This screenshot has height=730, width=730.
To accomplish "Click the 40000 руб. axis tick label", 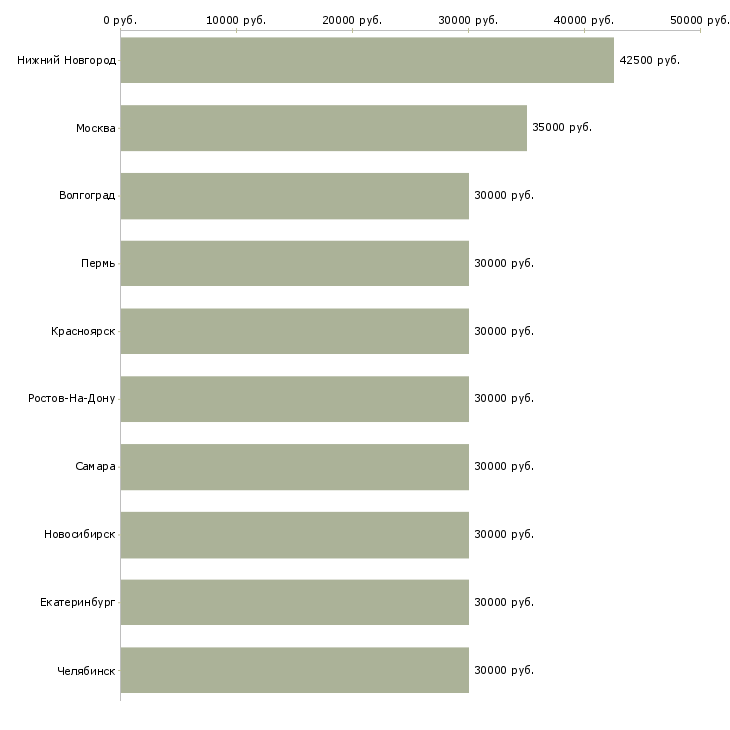I will tap(584, 20).
